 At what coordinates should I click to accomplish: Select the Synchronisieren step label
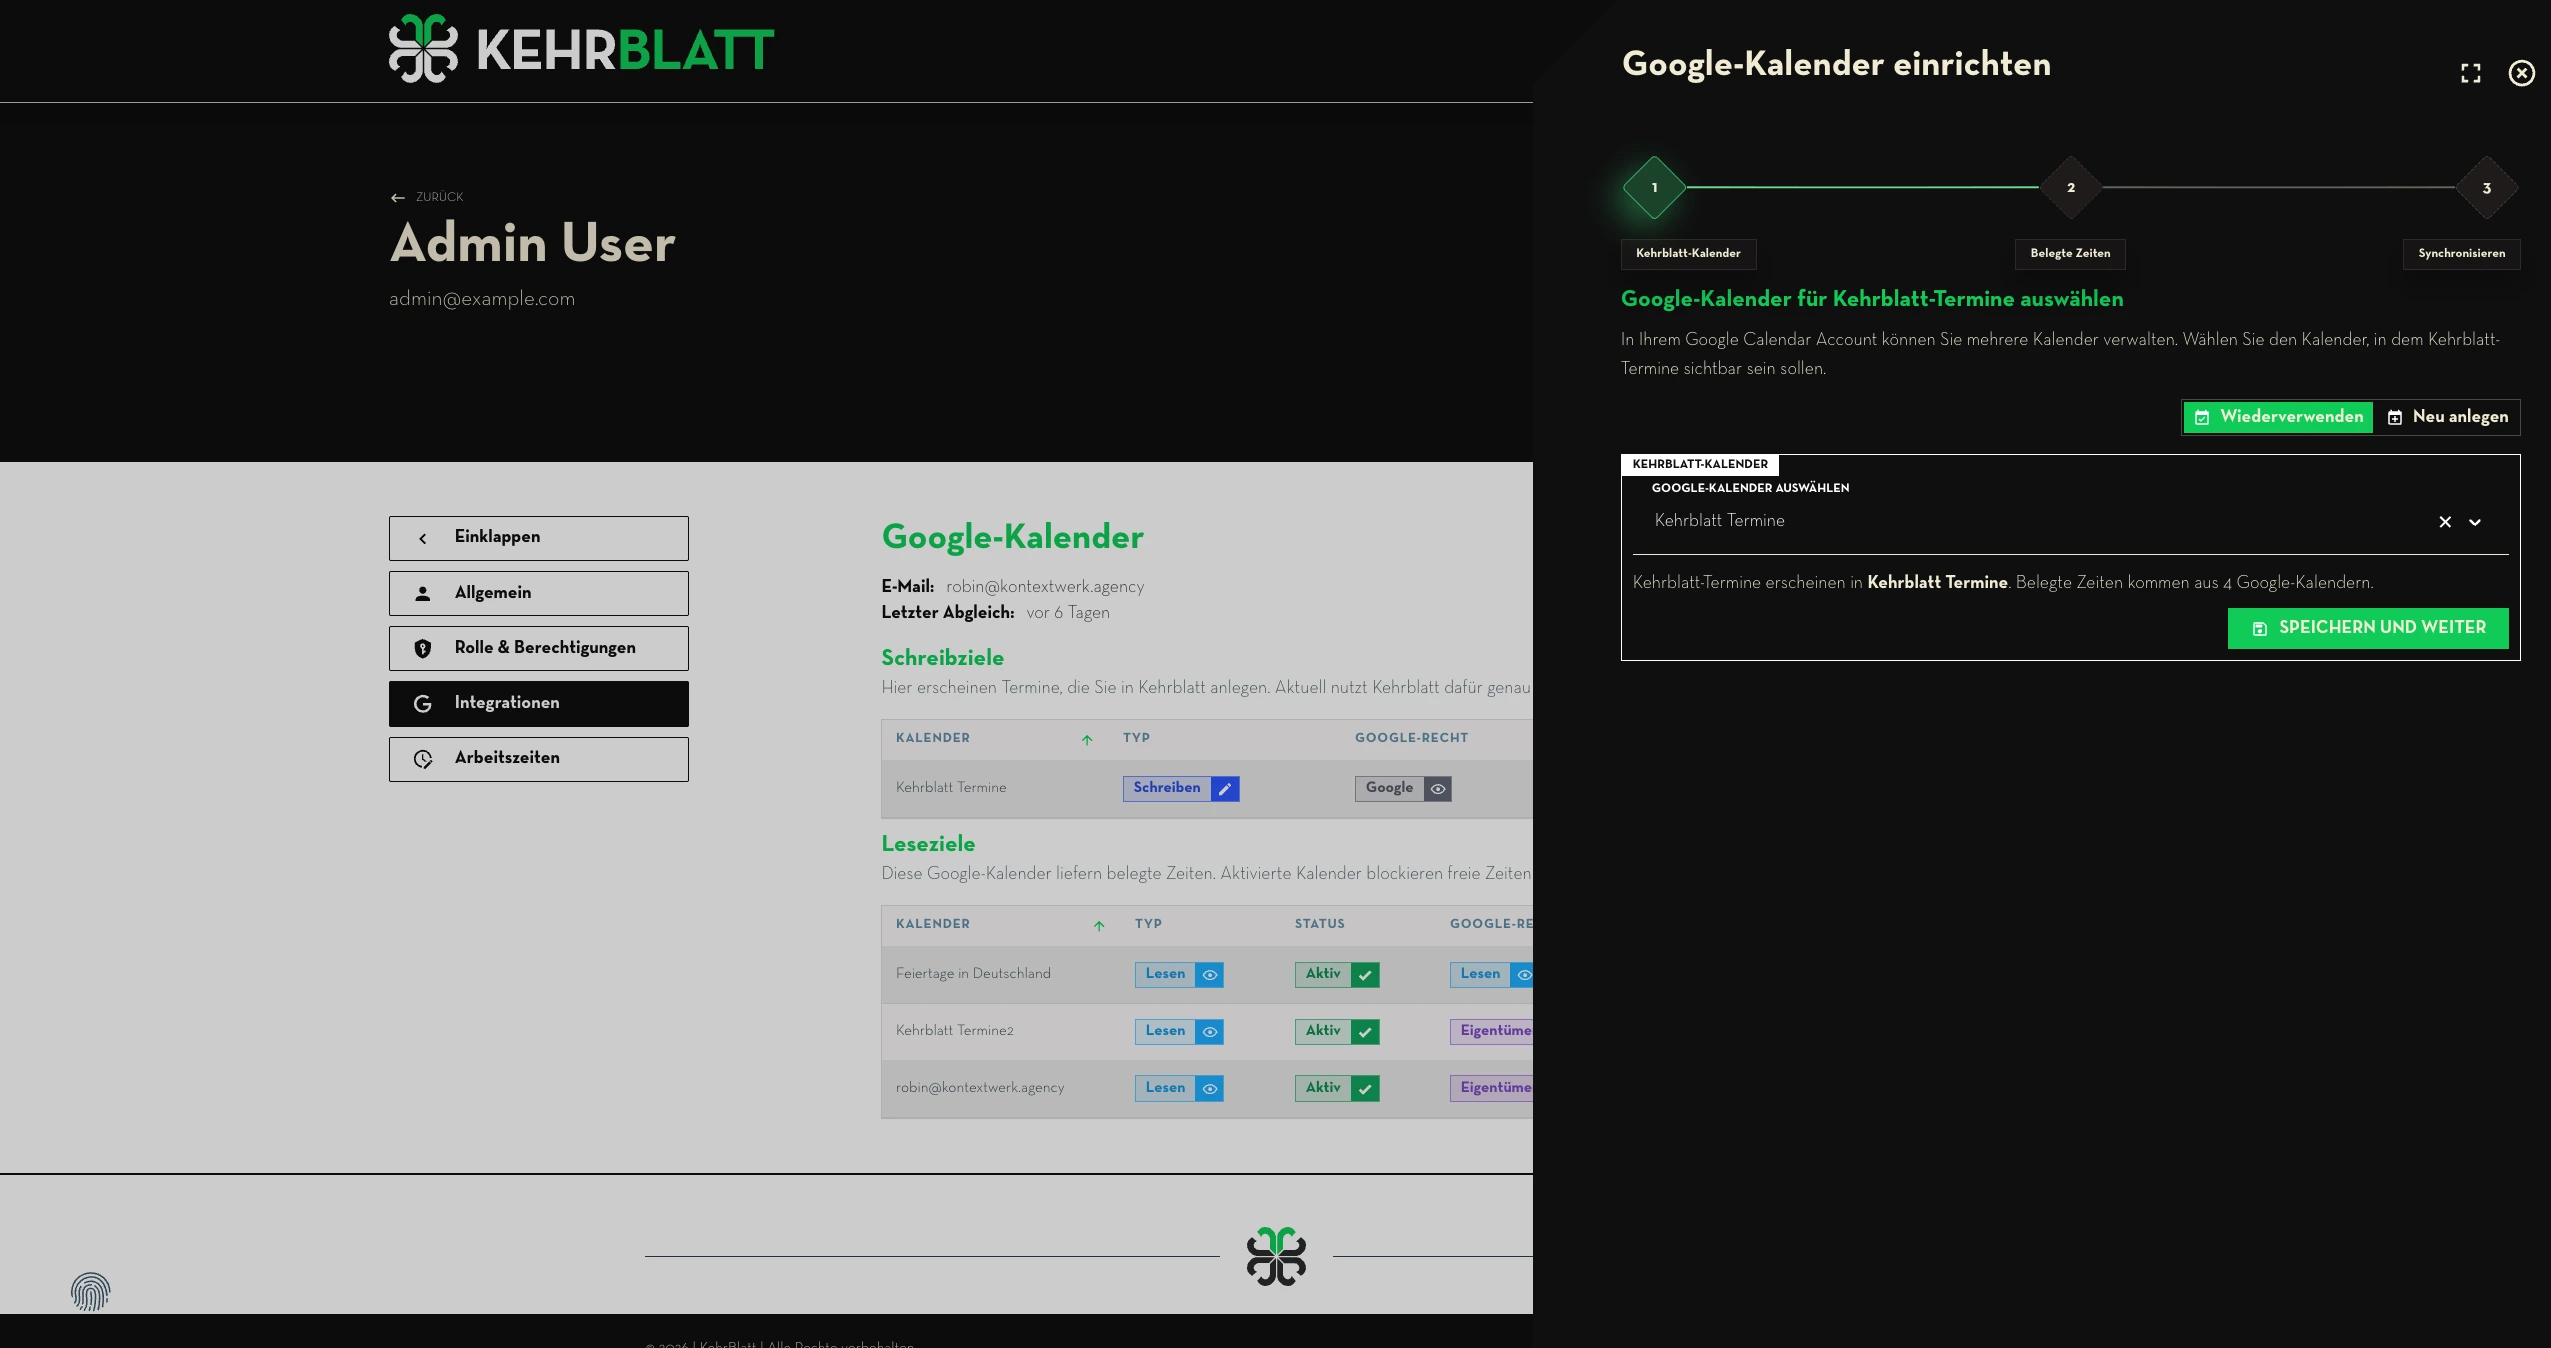click(x=2461, y=253)
